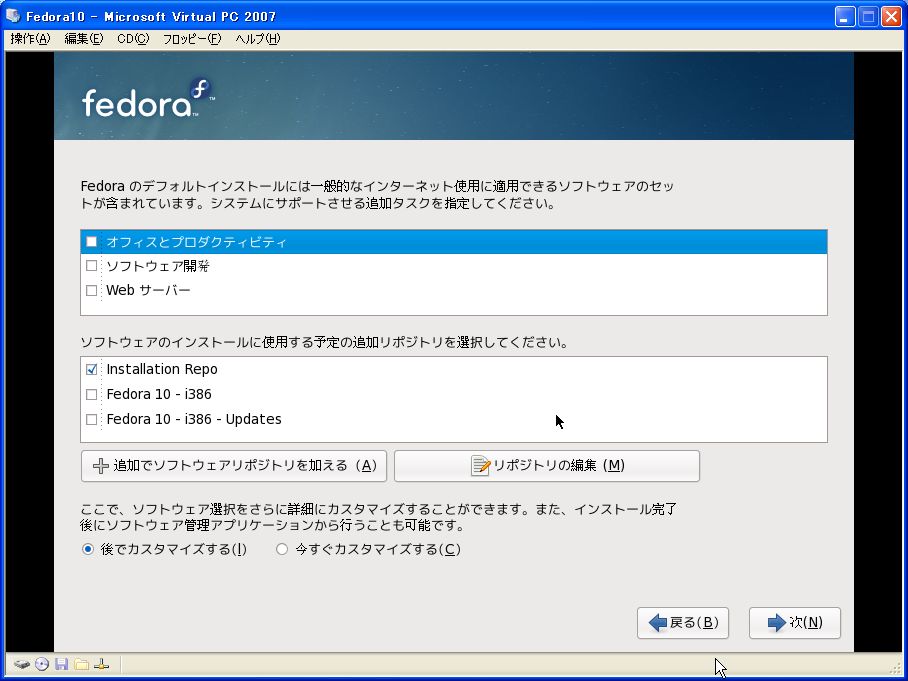The image size is (908, 681).
Task: Check Fedora 10 - i386 - Updates checkbox
Action: click(91, 419)
